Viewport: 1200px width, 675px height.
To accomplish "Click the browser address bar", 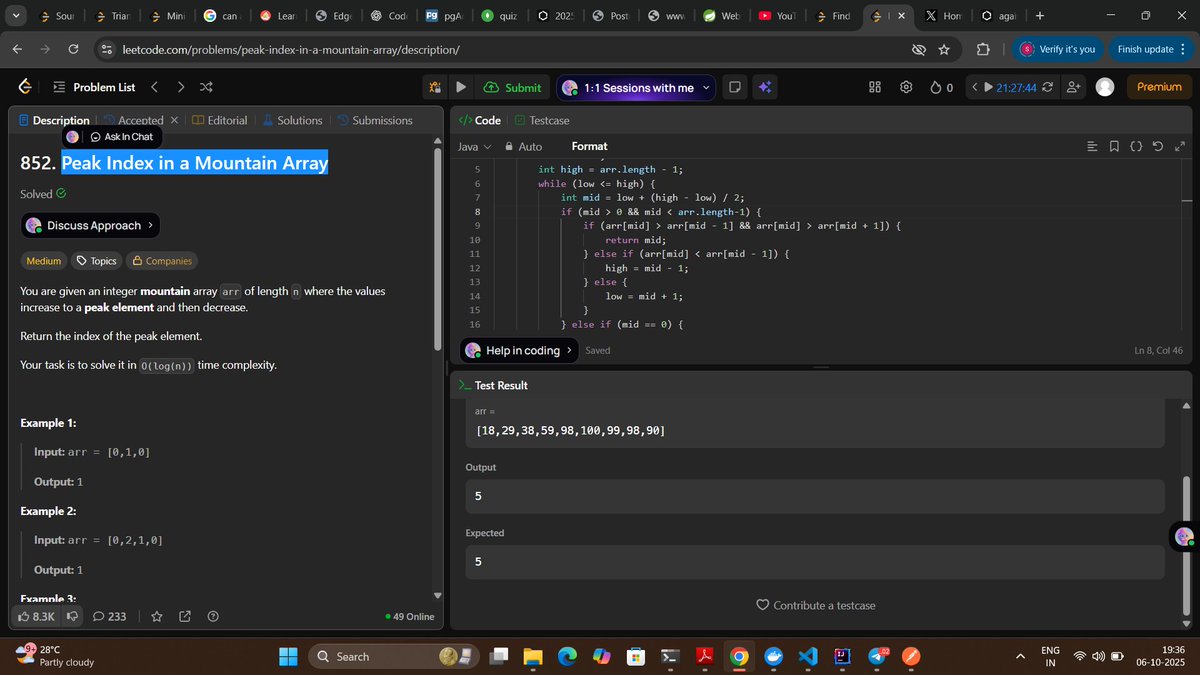I will [x=500, y=49].
